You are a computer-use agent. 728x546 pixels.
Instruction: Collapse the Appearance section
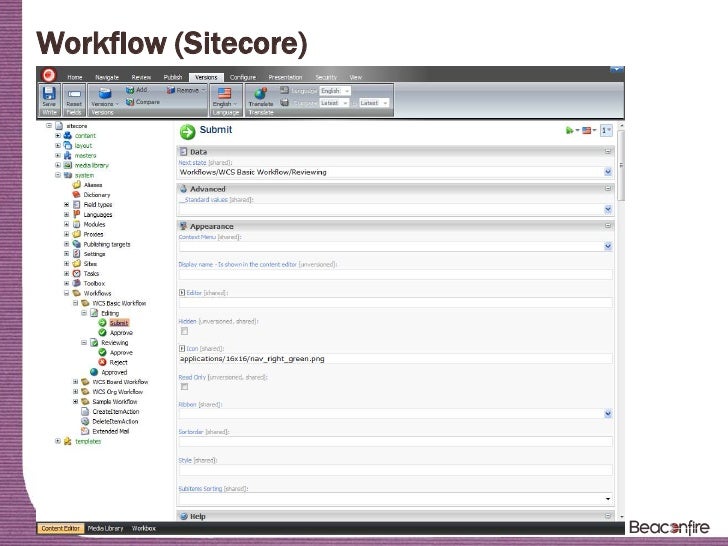click(x=608, y=226)
